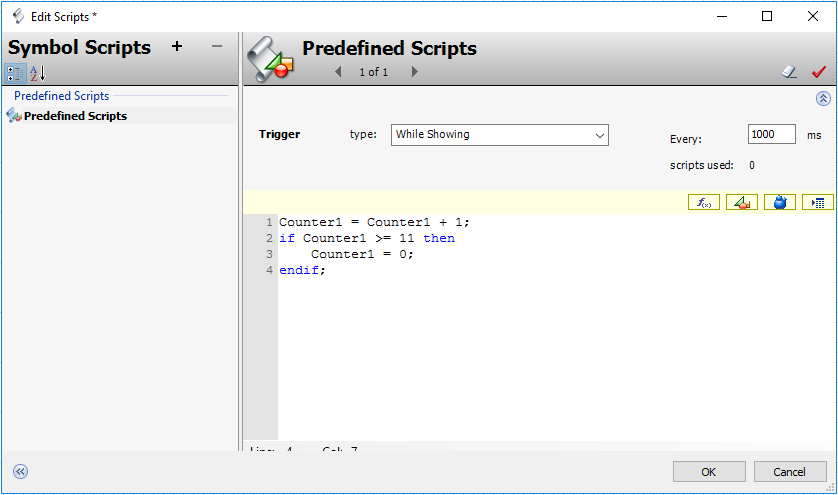
Task: Click the blue figure icon in script toolbar
Action: (780, 203)
